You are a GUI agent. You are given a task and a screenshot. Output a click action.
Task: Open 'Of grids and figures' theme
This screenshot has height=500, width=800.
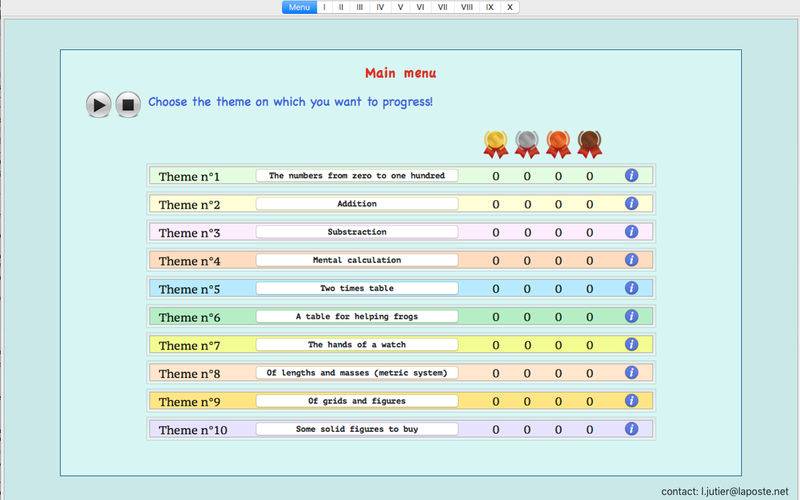pyautogui.click(x=357, y=401)
